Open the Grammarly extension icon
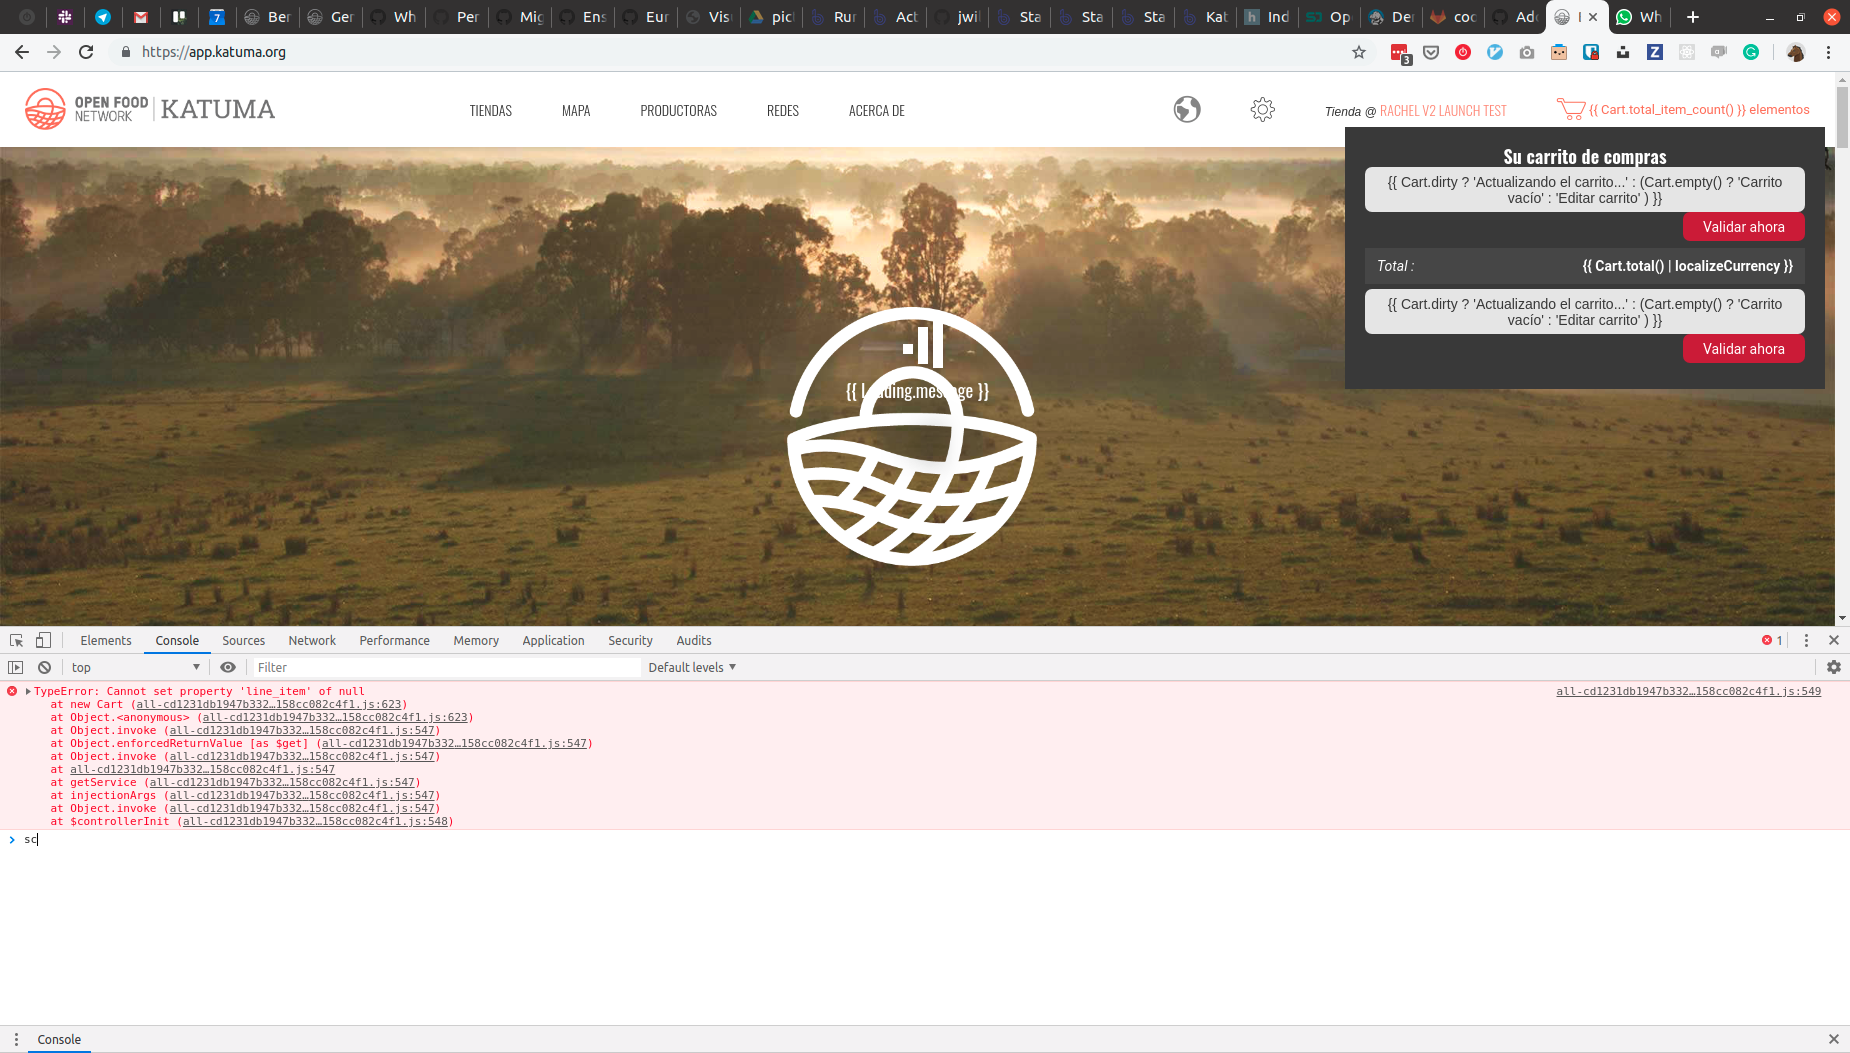Viewport: 1850px width, 1053px height. 1751,52
